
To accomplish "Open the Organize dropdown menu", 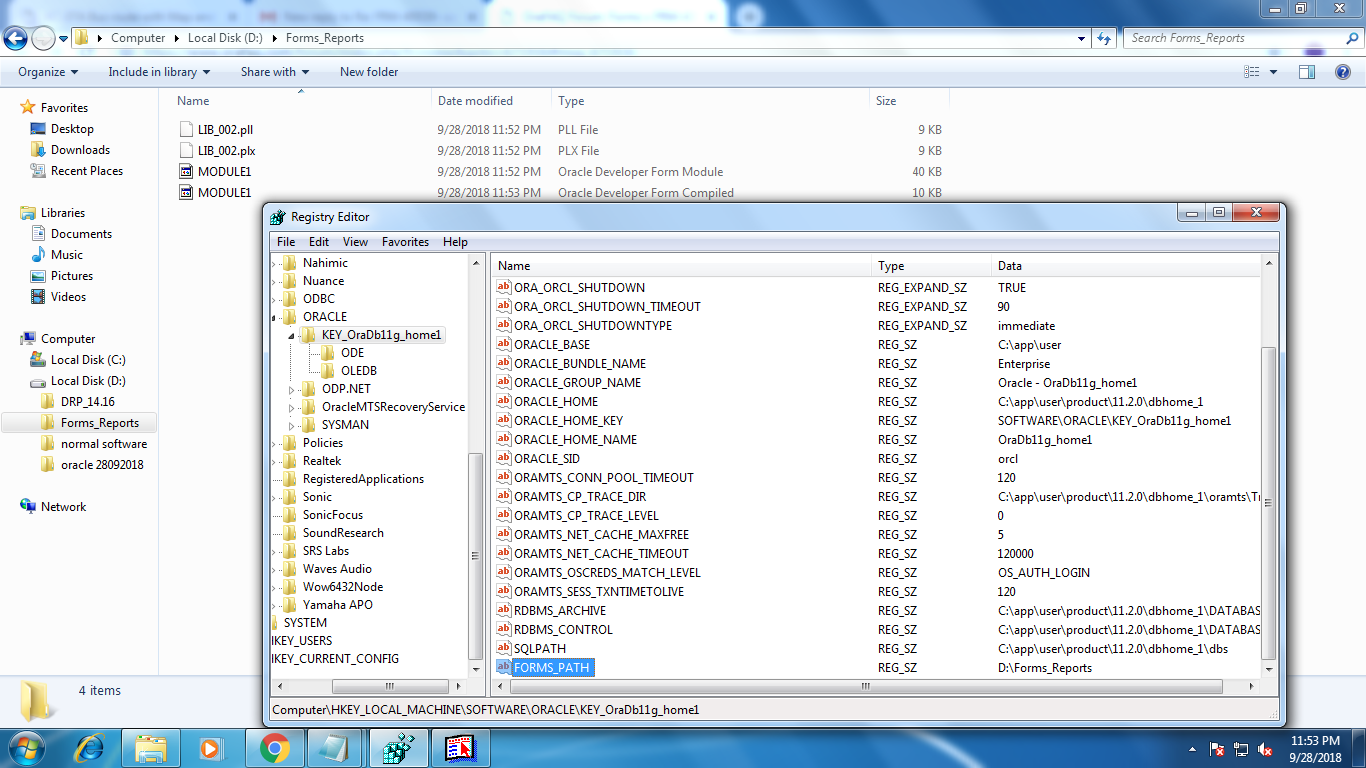I will point(47,72).
